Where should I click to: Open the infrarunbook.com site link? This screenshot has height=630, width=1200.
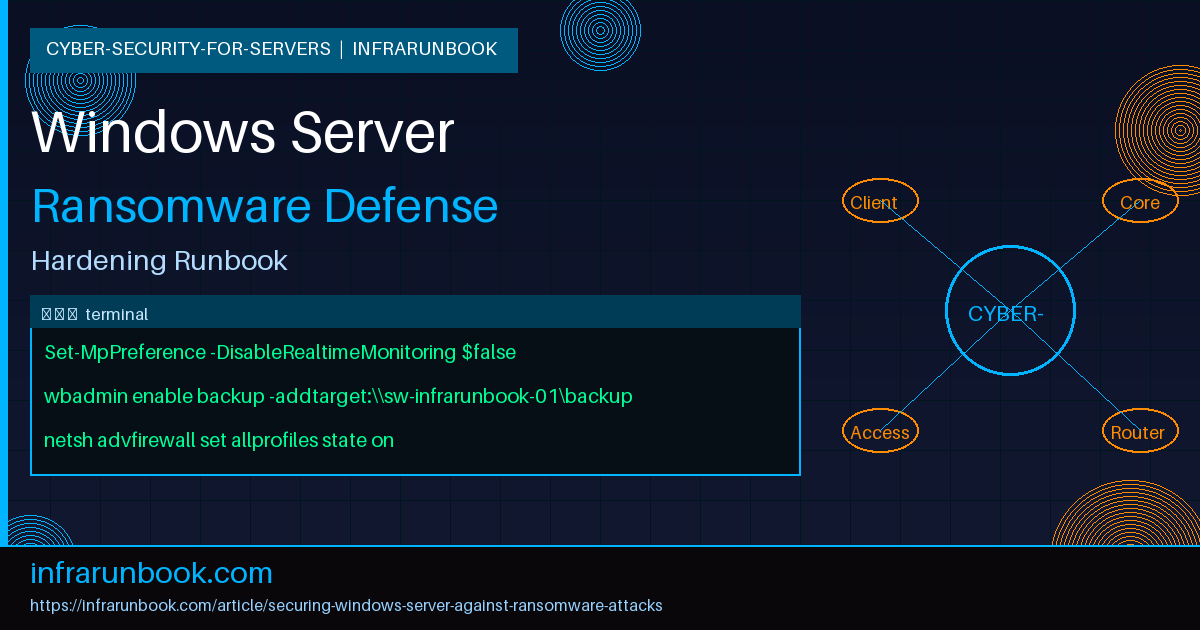(152, 573)
